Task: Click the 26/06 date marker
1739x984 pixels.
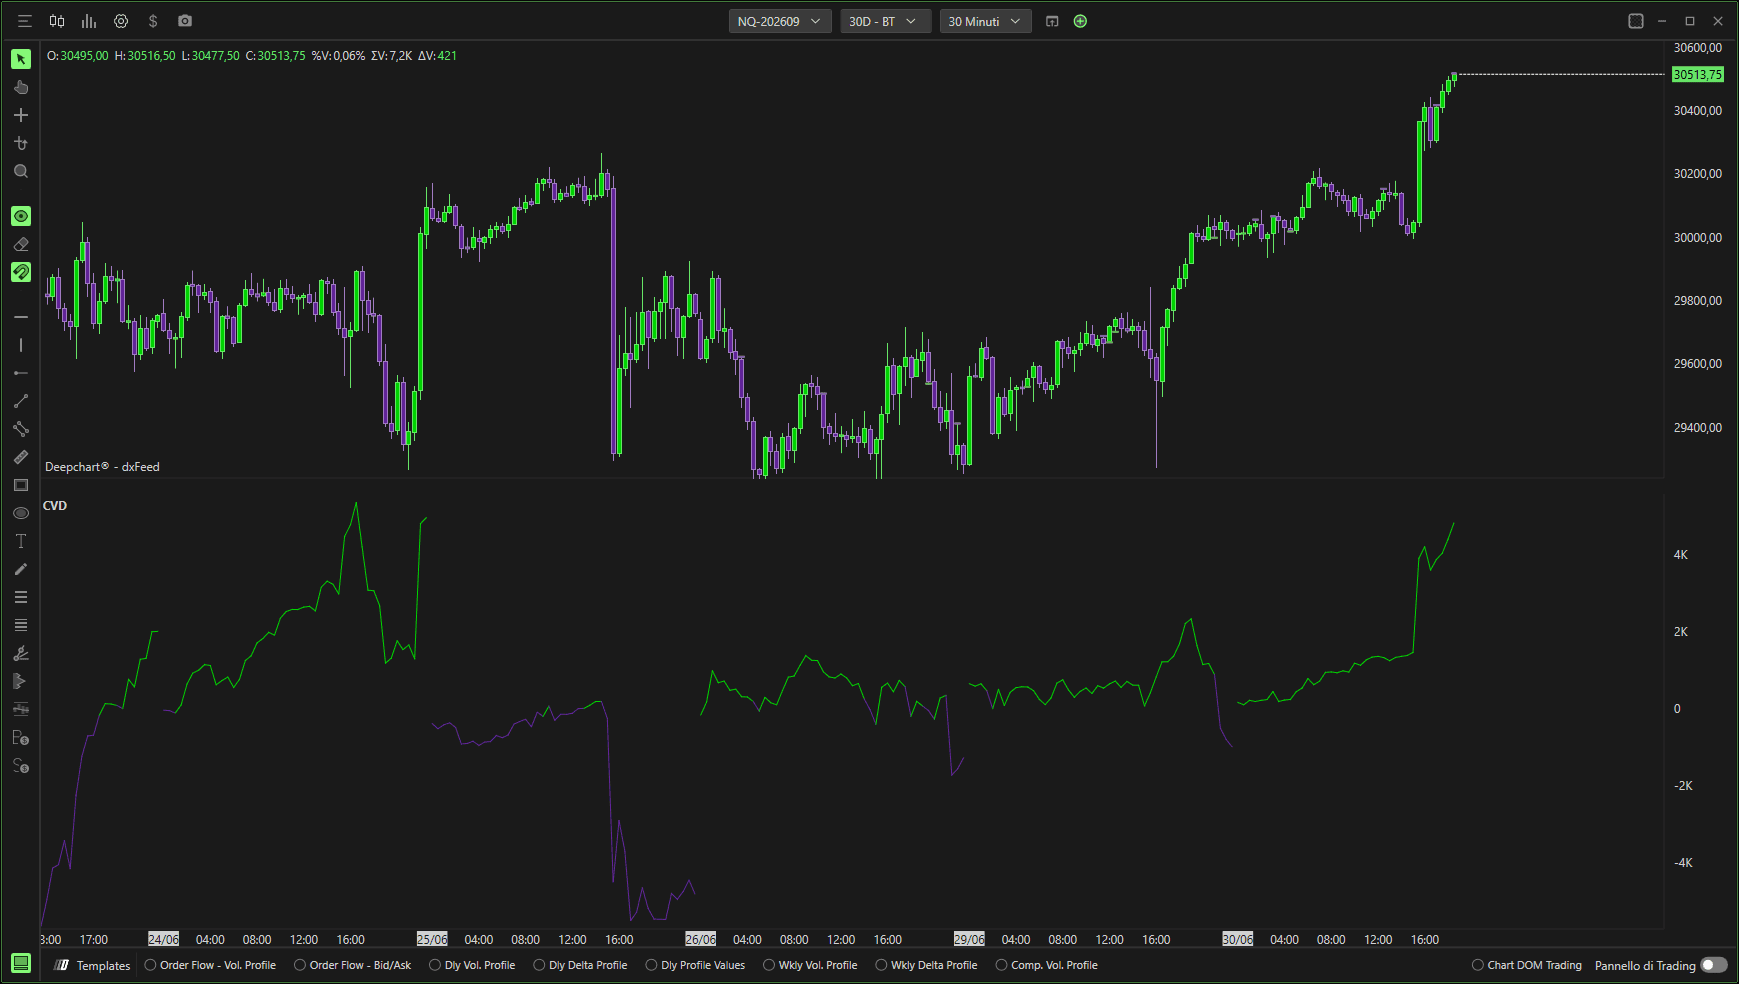Action: click(701, 939)
